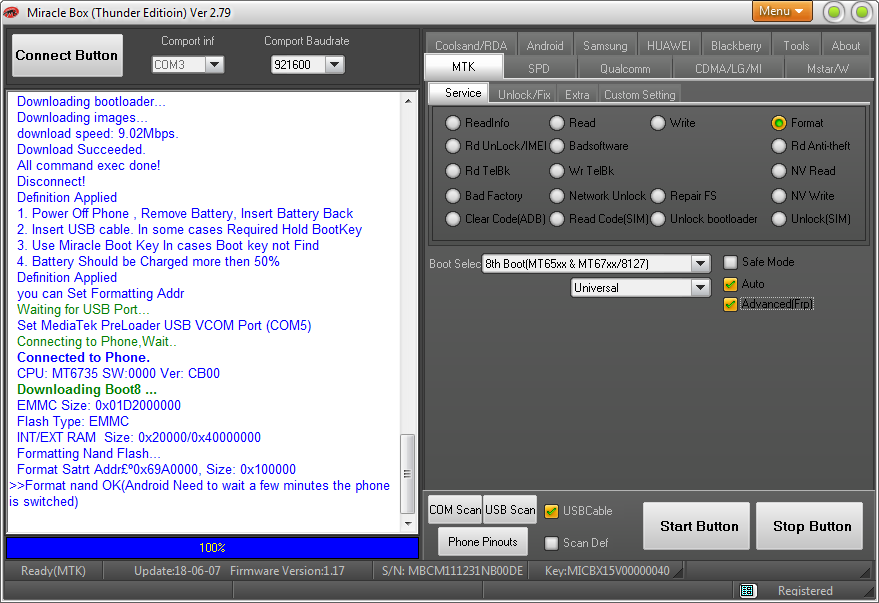The image size is (879, 603).
Task: Click the 'Connected to Phone.' log line
Action: [x=84, y=358]
